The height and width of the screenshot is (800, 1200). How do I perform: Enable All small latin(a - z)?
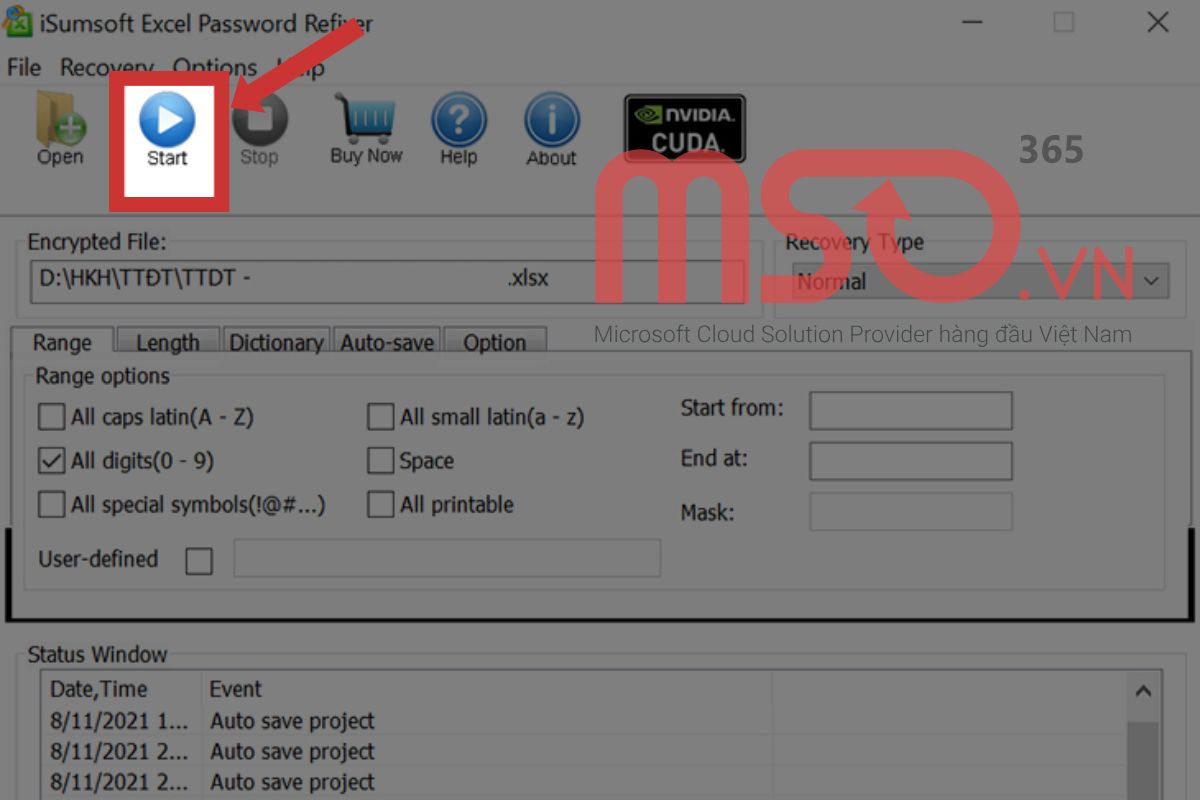click(380, 416)
